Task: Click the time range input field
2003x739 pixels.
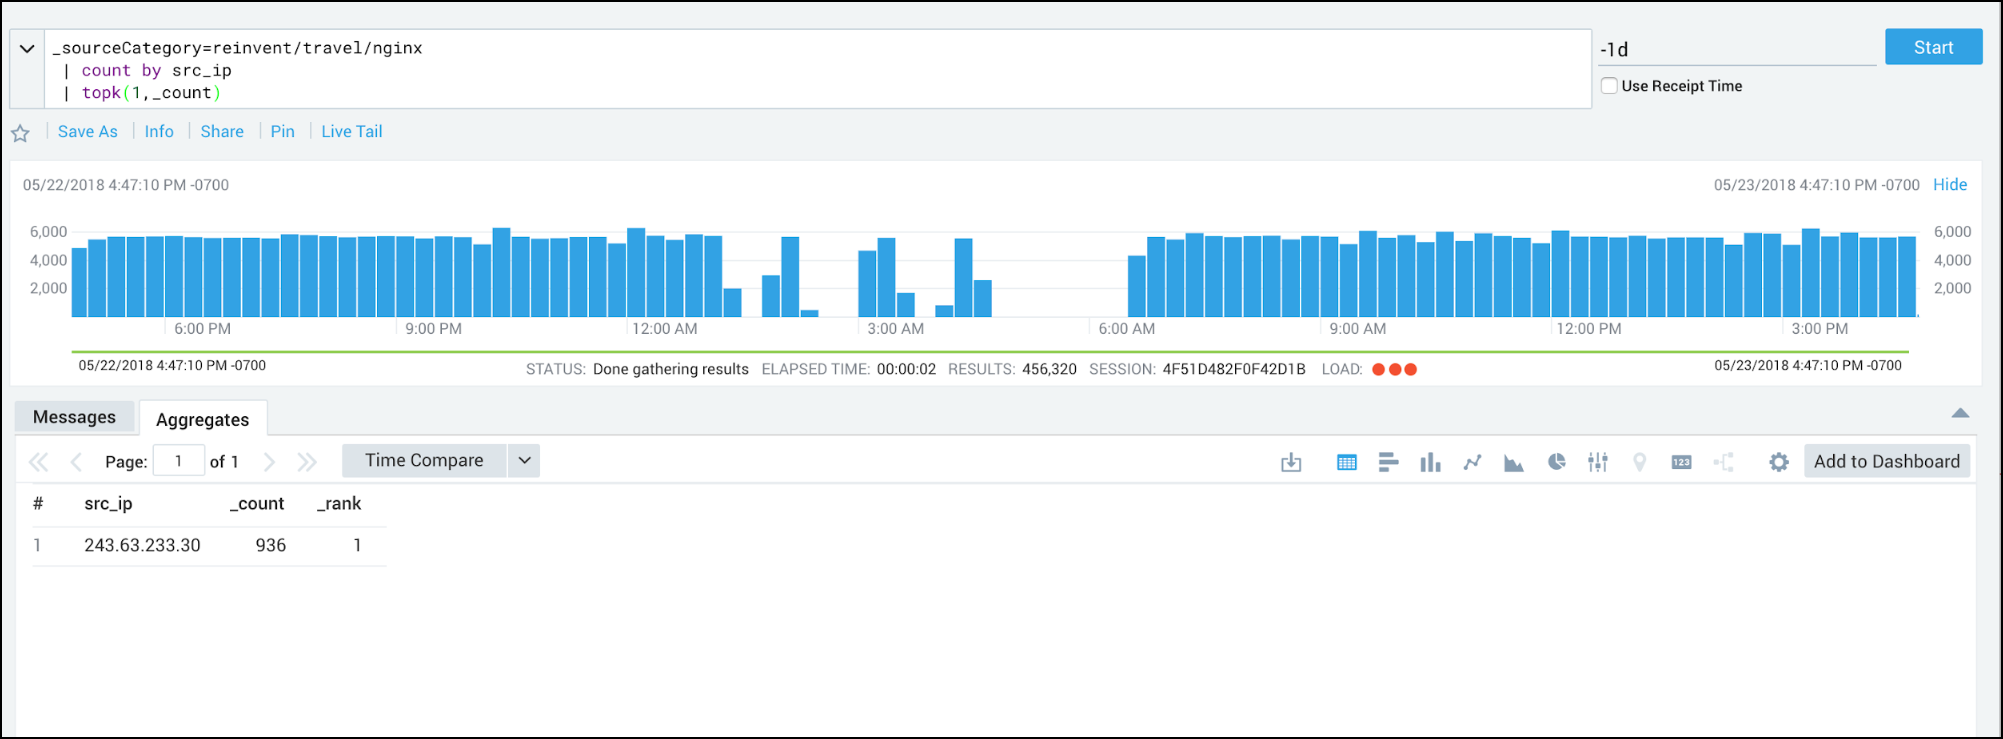Action: point(1736,49)
